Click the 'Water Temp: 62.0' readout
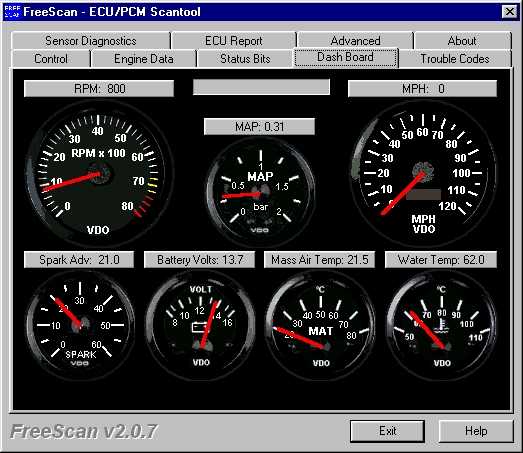 click(x=441, y=260)
